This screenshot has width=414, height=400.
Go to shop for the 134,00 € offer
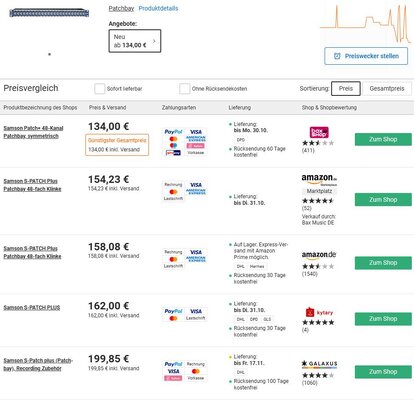pyautogui.click(x=383, y=139)
